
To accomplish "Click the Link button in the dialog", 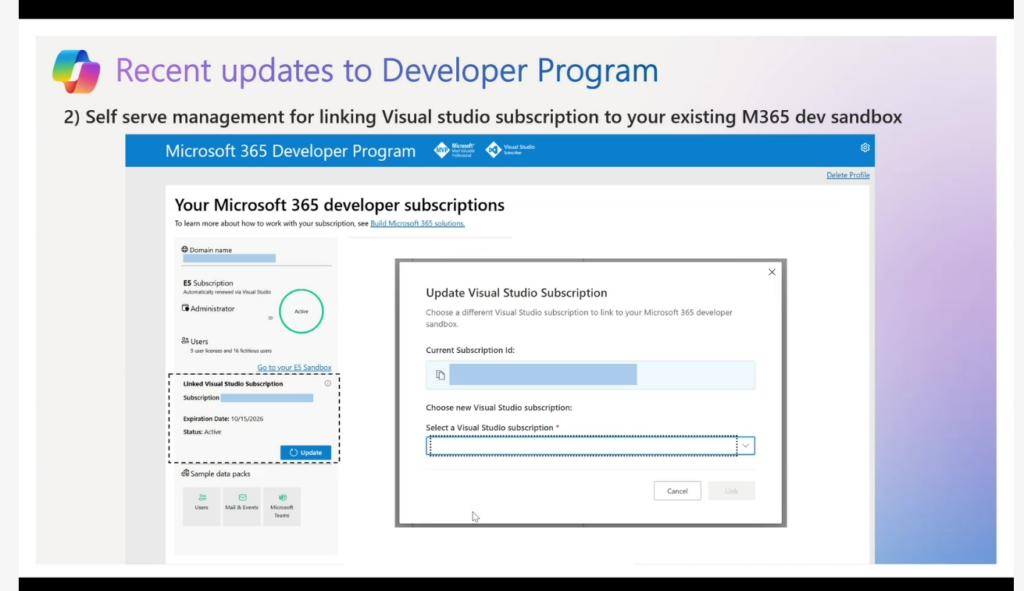I will click(731, 491).
